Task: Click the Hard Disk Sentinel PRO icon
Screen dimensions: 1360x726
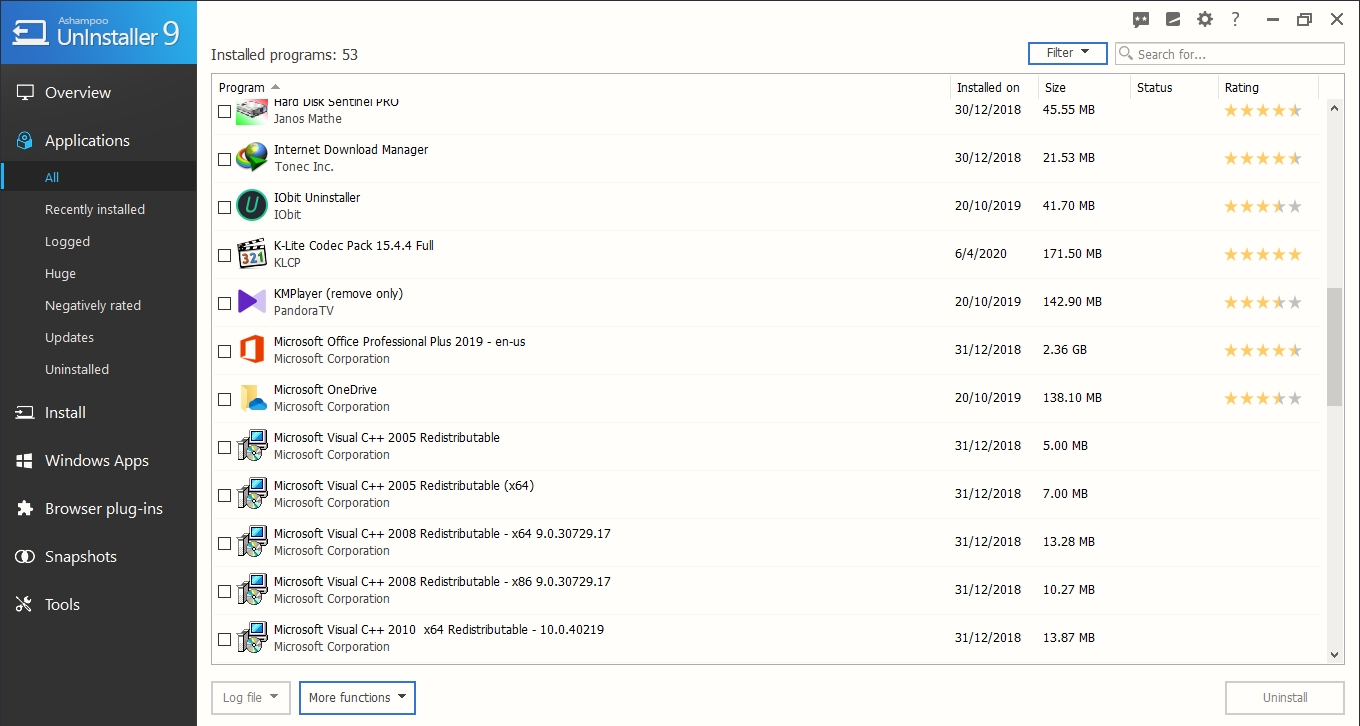Action: coord(252,112)
